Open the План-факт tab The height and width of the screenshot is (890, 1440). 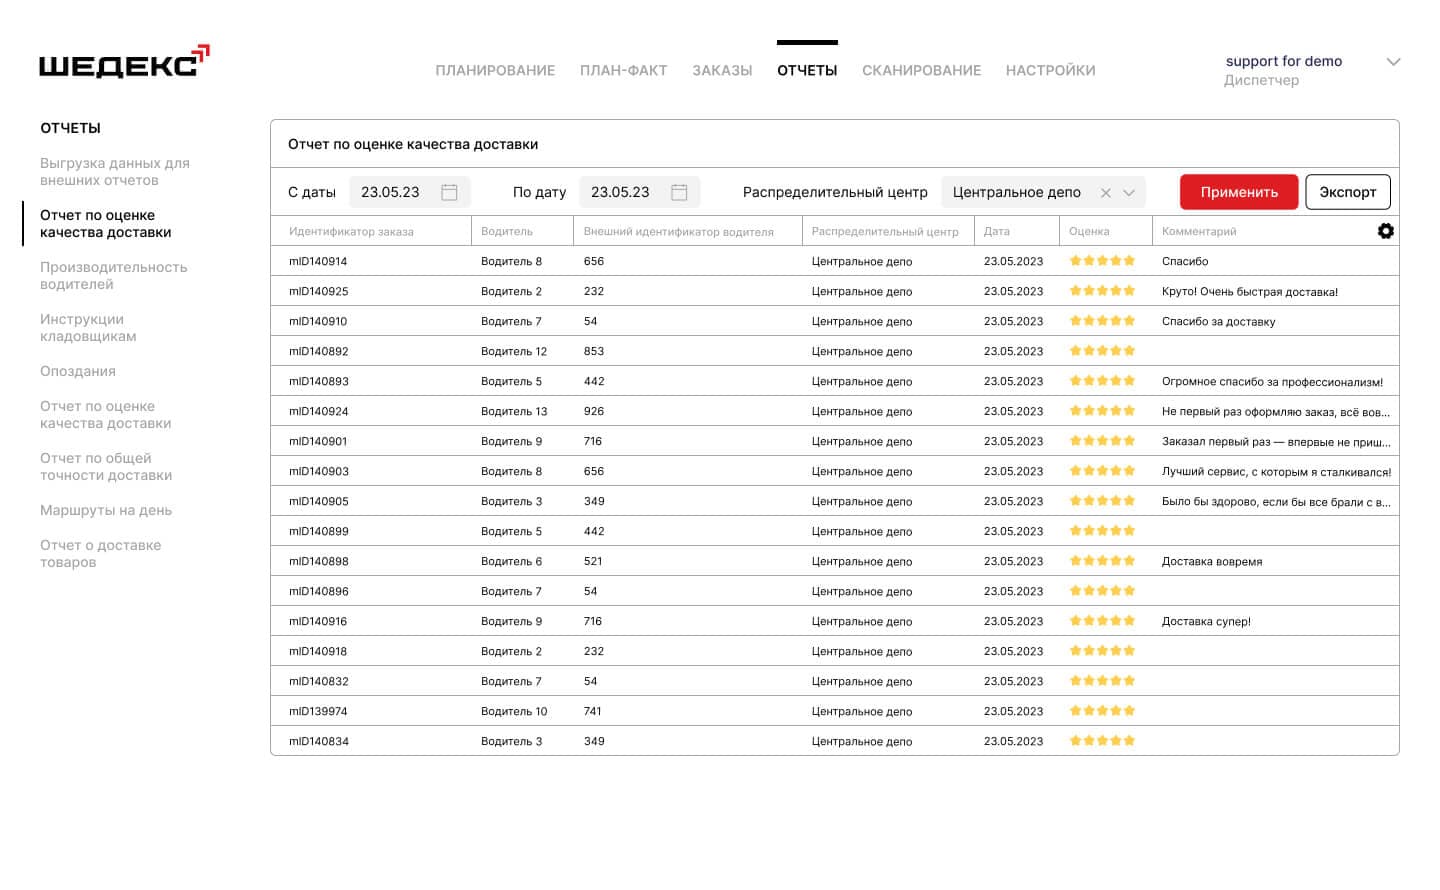click(623, 70)
